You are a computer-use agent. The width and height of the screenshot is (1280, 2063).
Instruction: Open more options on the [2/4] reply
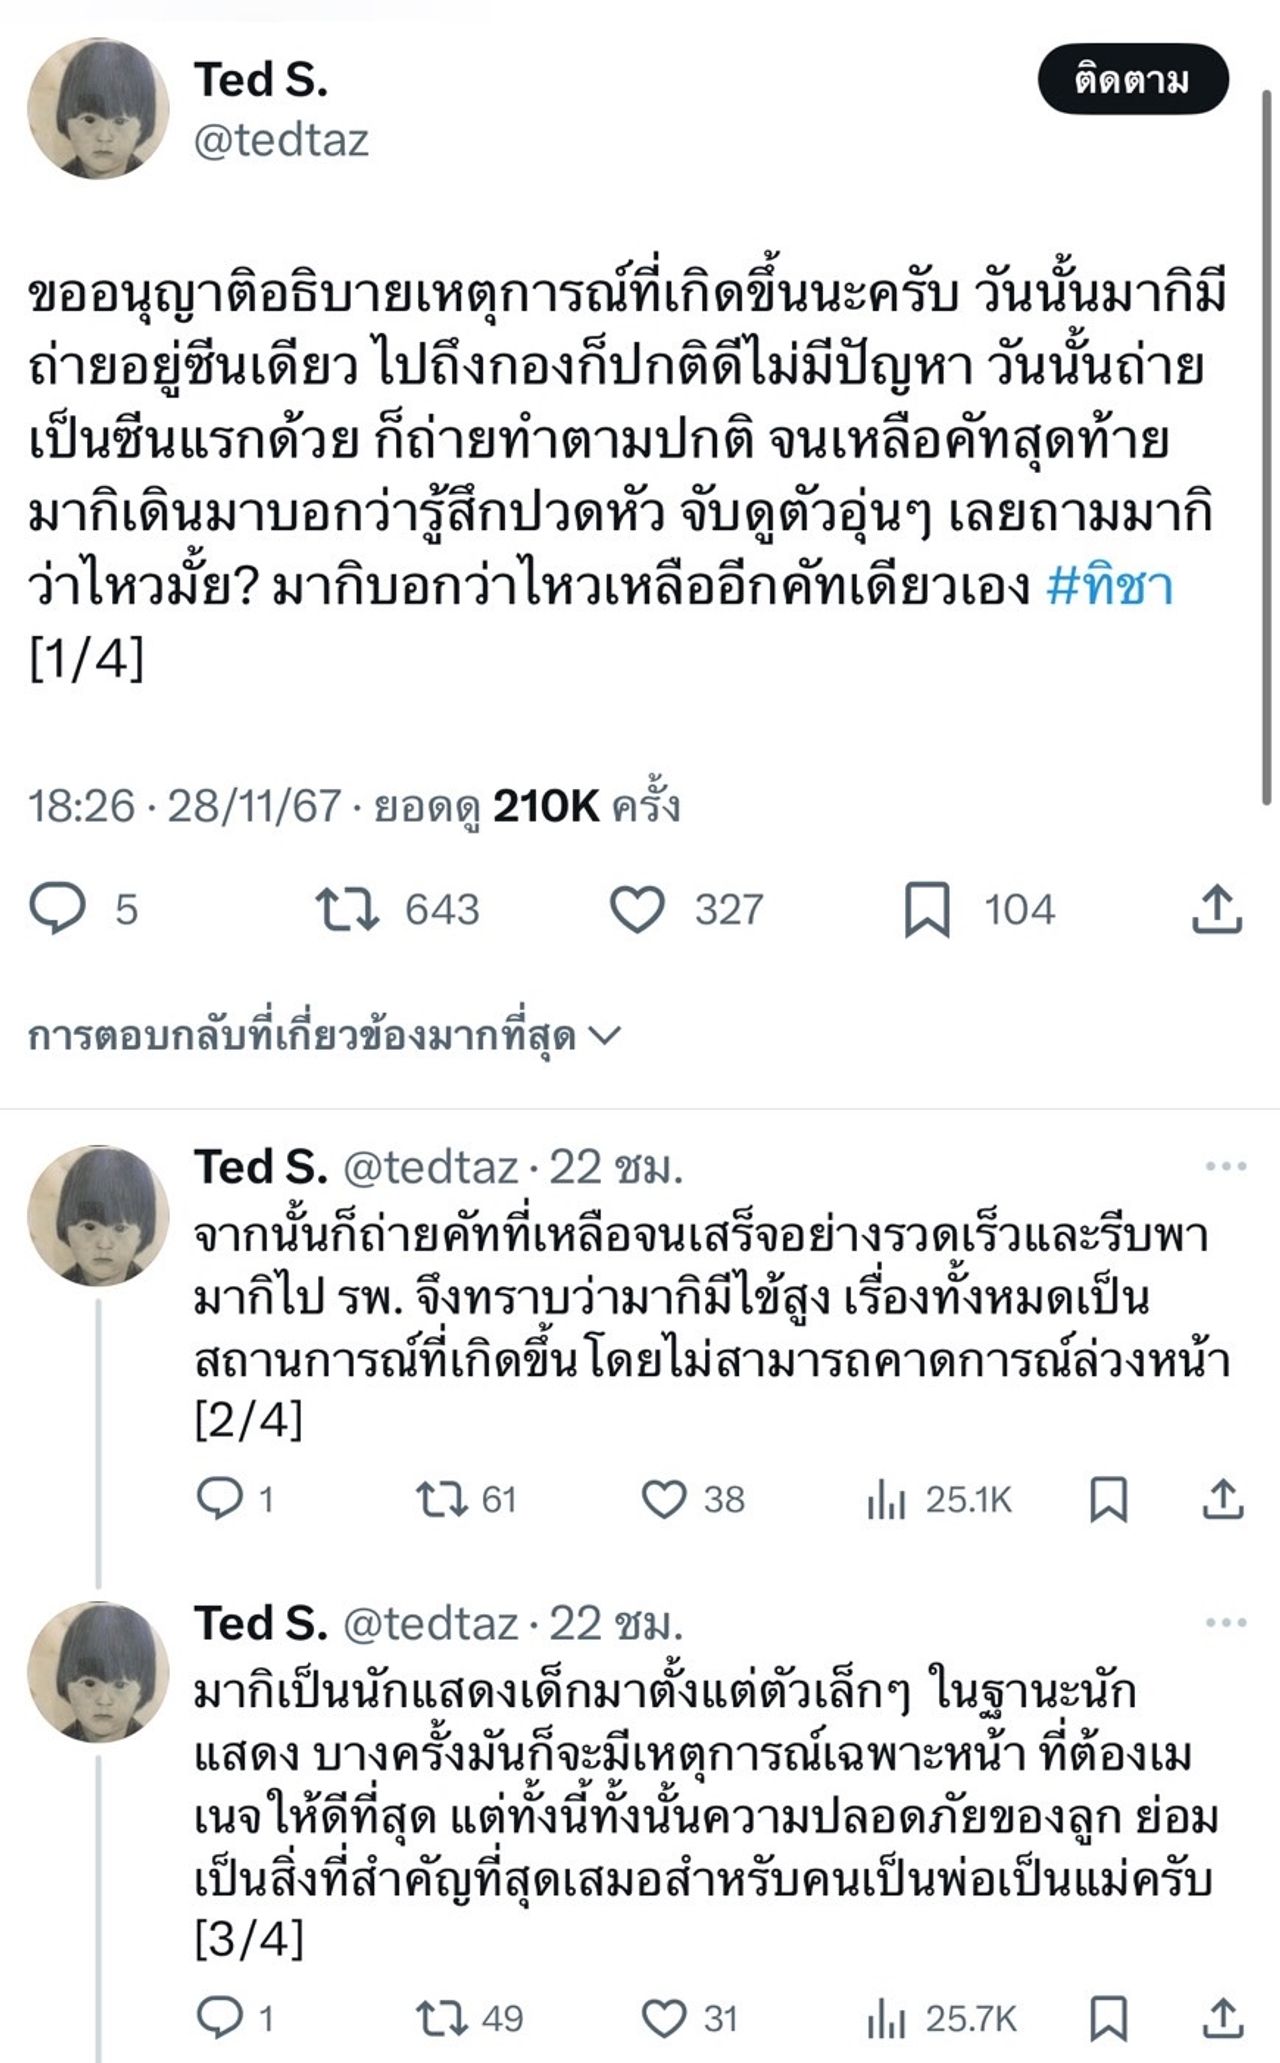(x=1226, y=1167)
